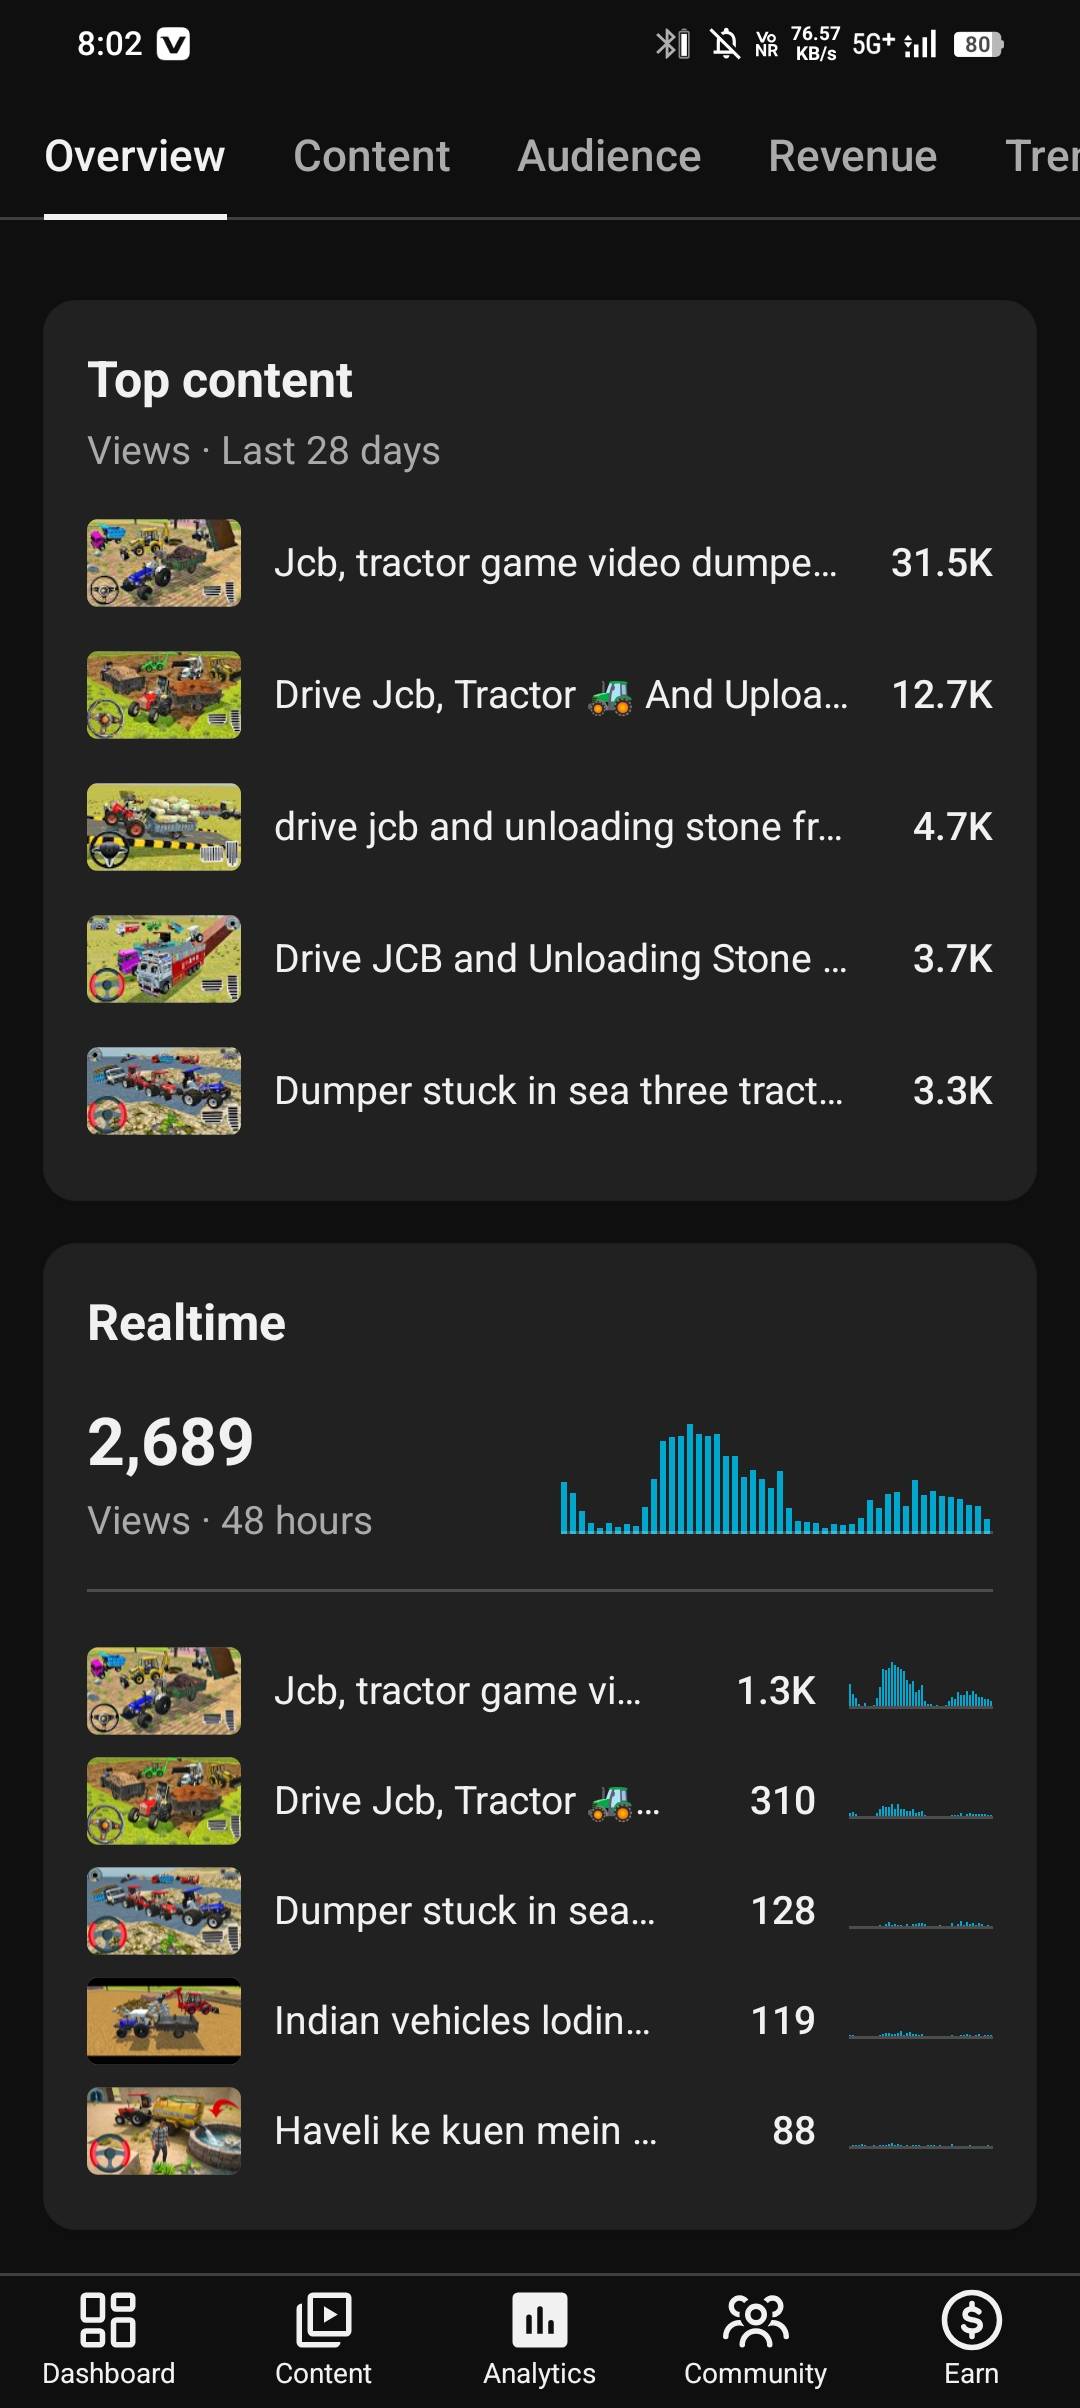Tap the 'Indian vehicles lodin...' realtime thumbnail

tap(164, 2021)
